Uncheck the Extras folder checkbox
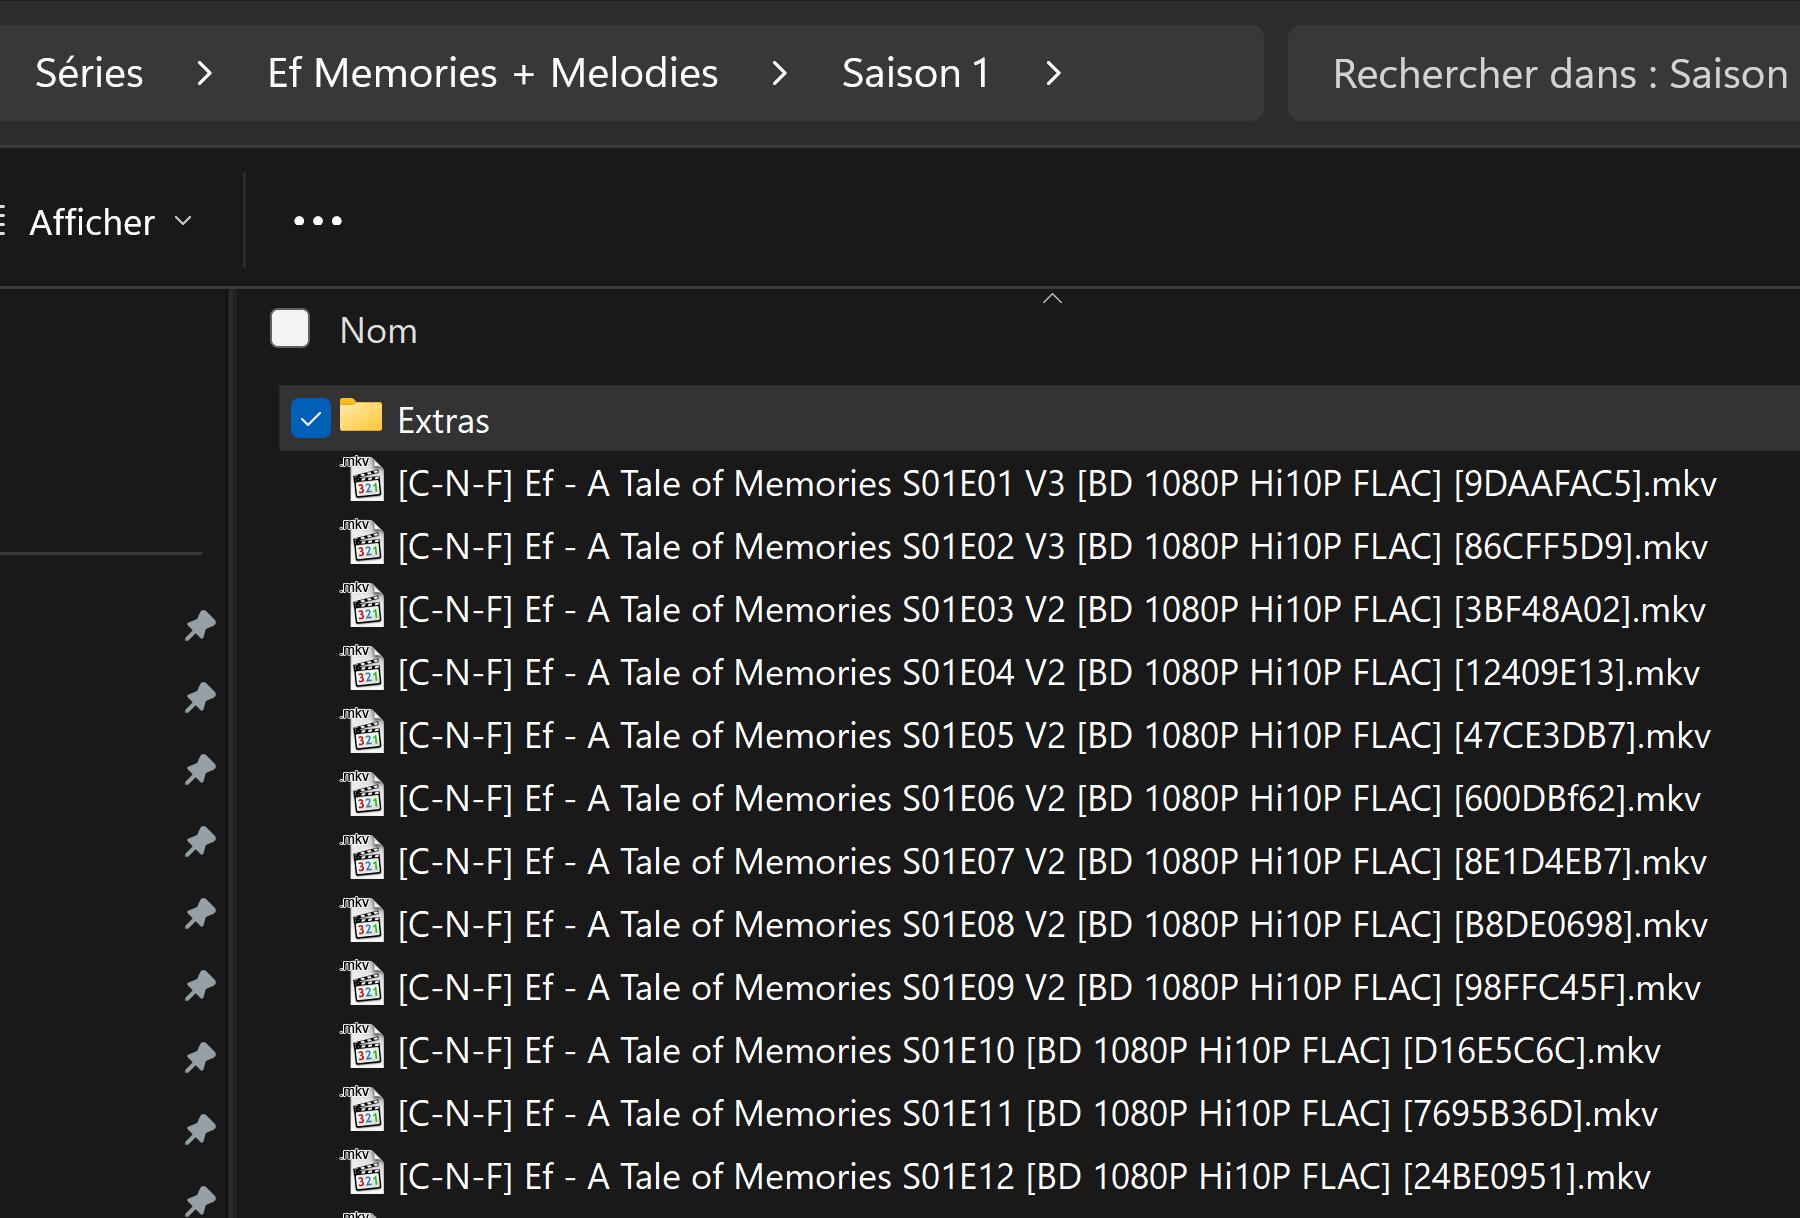 coord(311,418)
